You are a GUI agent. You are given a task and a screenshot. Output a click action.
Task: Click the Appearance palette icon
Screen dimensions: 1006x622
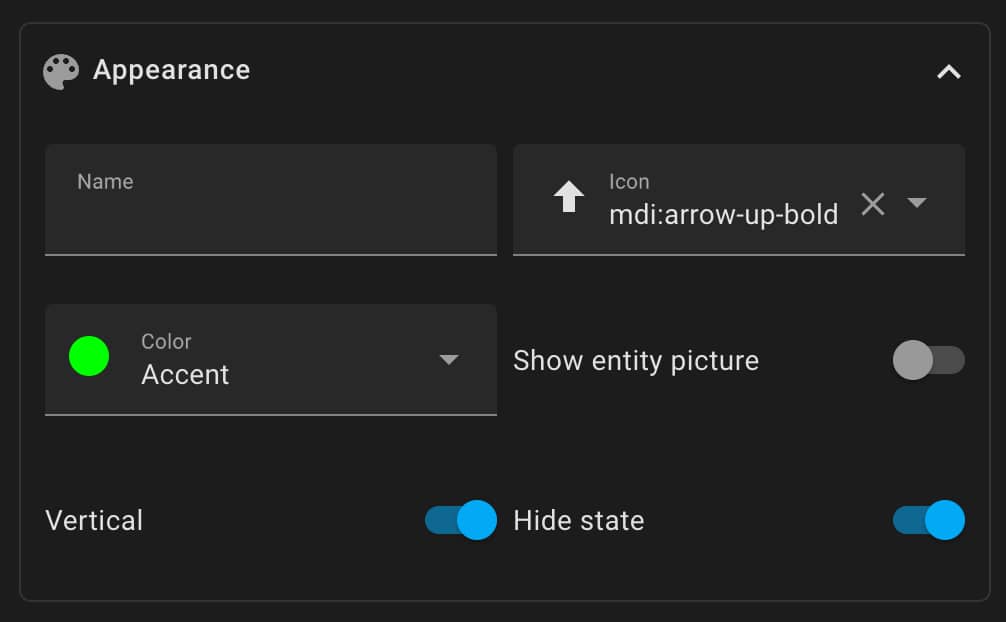coord(61,71)
